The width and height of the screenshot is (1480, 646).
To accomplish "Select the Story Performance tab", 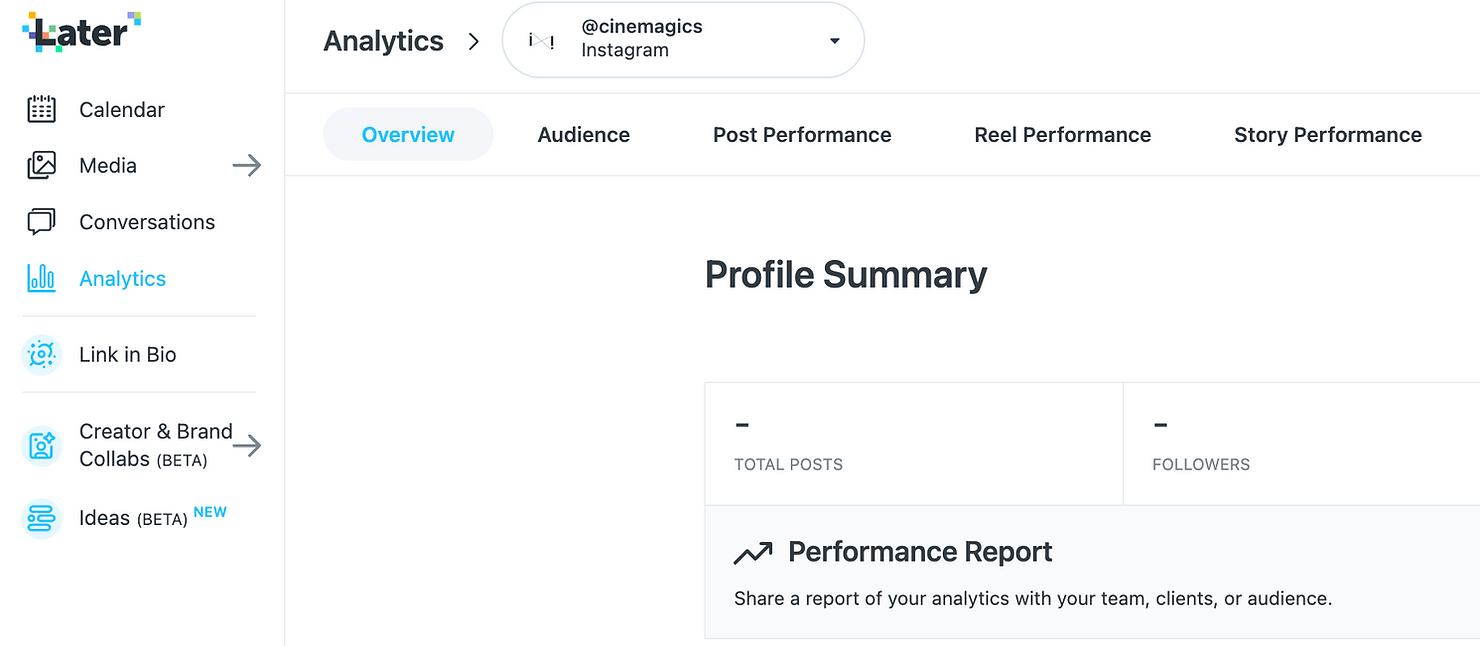I will pyautogui.click(x=1327, y=135).
